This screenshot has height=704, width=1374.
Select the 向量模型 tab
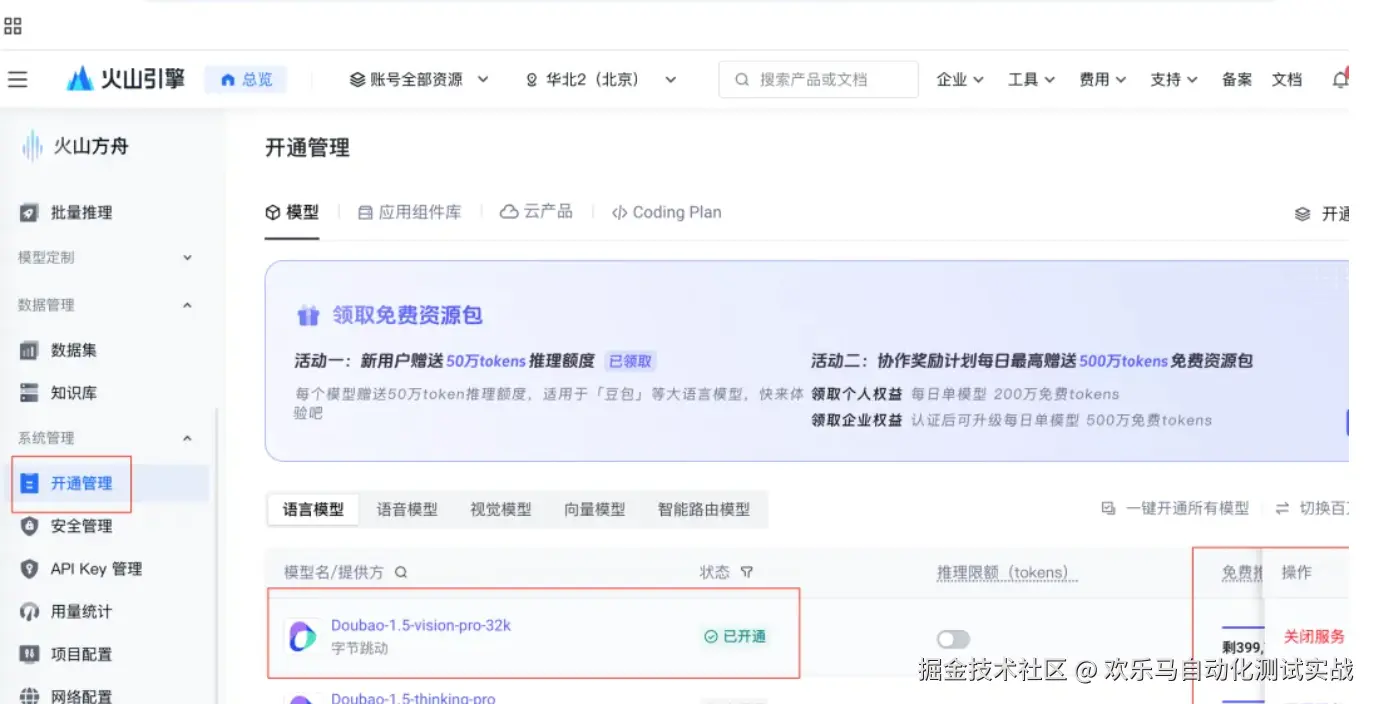click(x=595, y=509)
